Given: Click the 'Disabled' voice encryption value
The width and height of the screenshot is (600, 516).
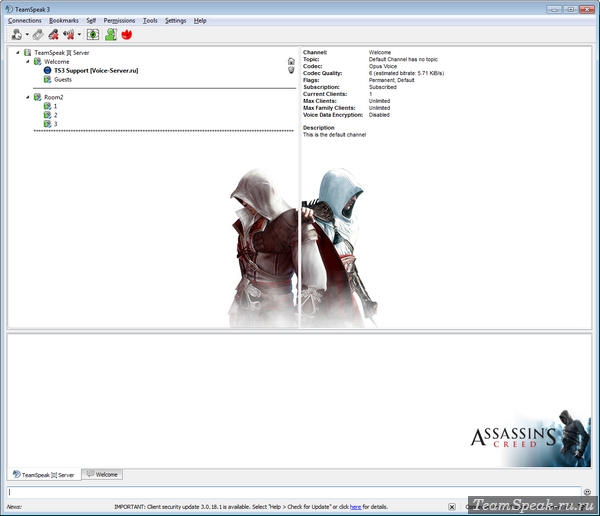Looking at the screenshot, I should (x=379, y=115).
